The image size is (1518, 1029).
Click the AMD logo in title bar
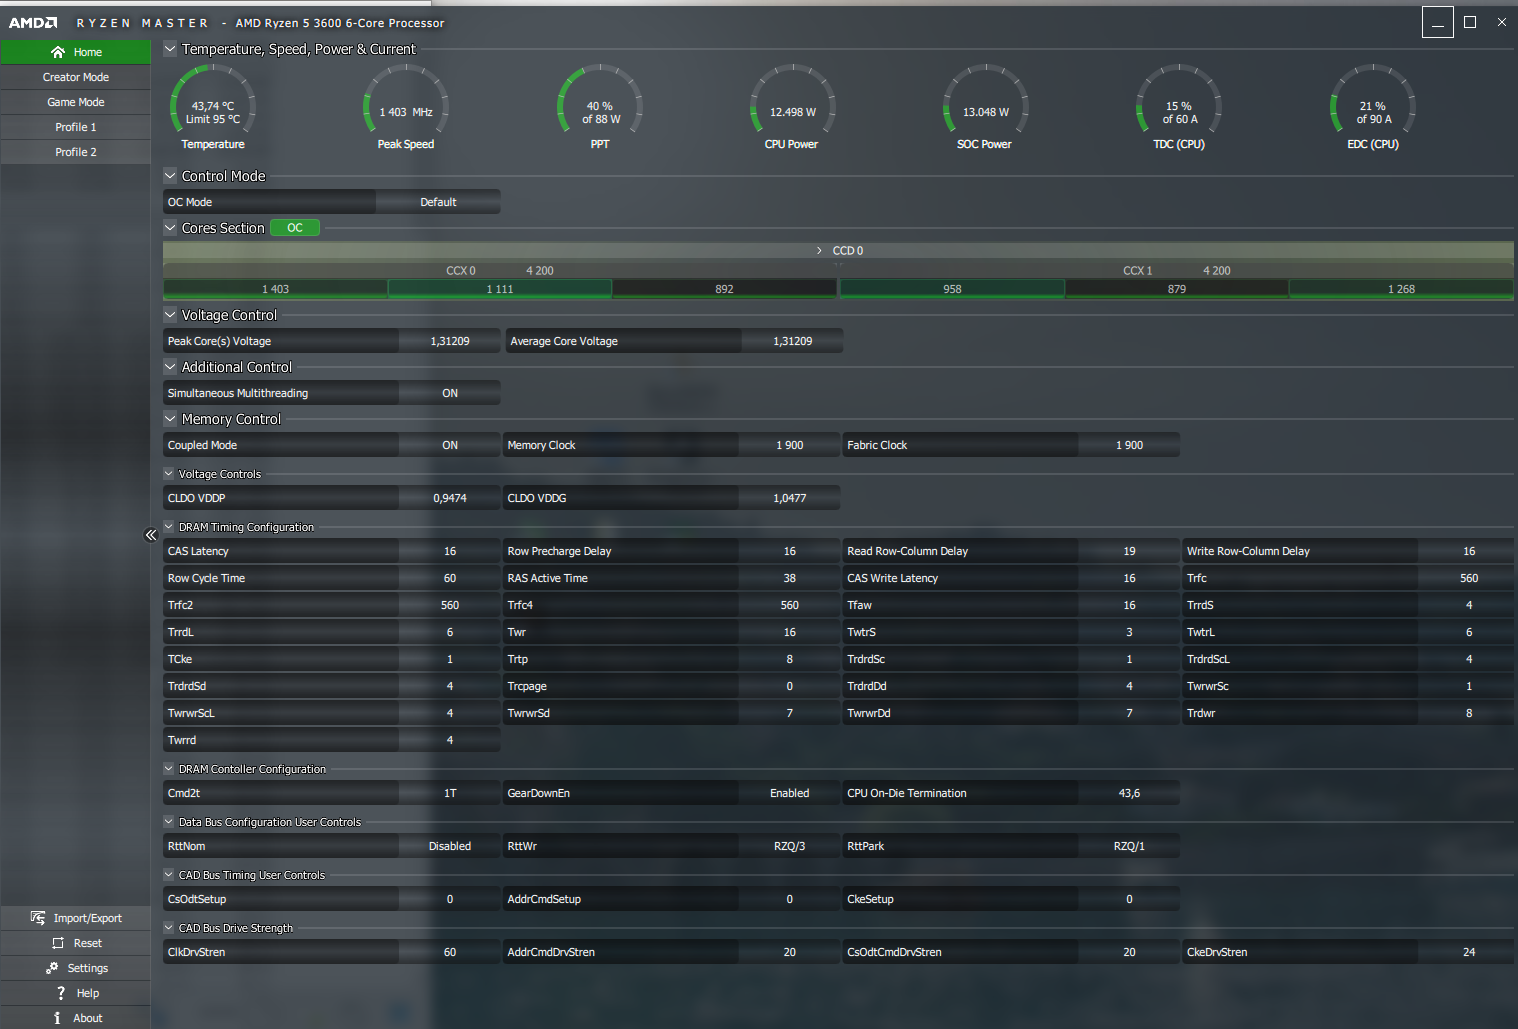(x=33, y=23)
